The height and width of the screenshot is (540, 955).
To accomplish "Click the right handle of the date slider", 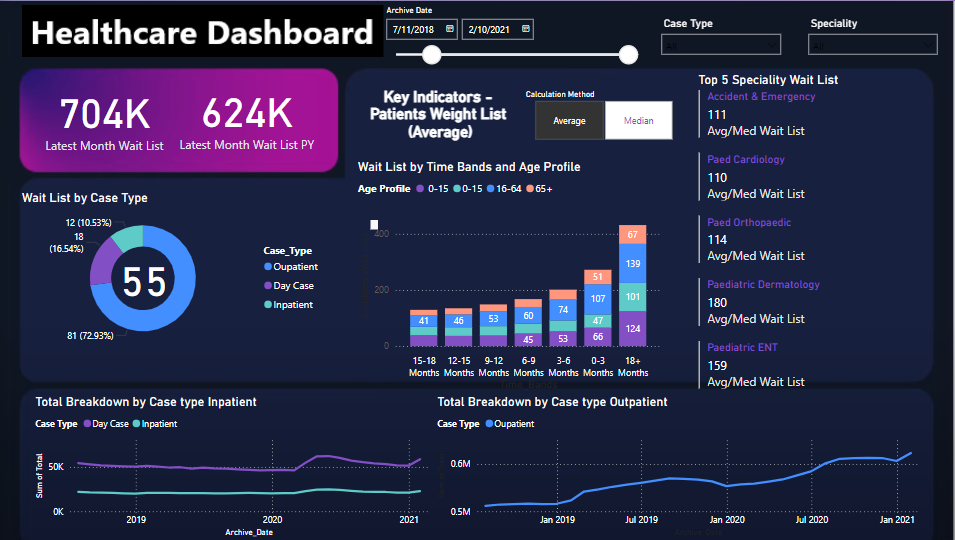I will point(629,55).
